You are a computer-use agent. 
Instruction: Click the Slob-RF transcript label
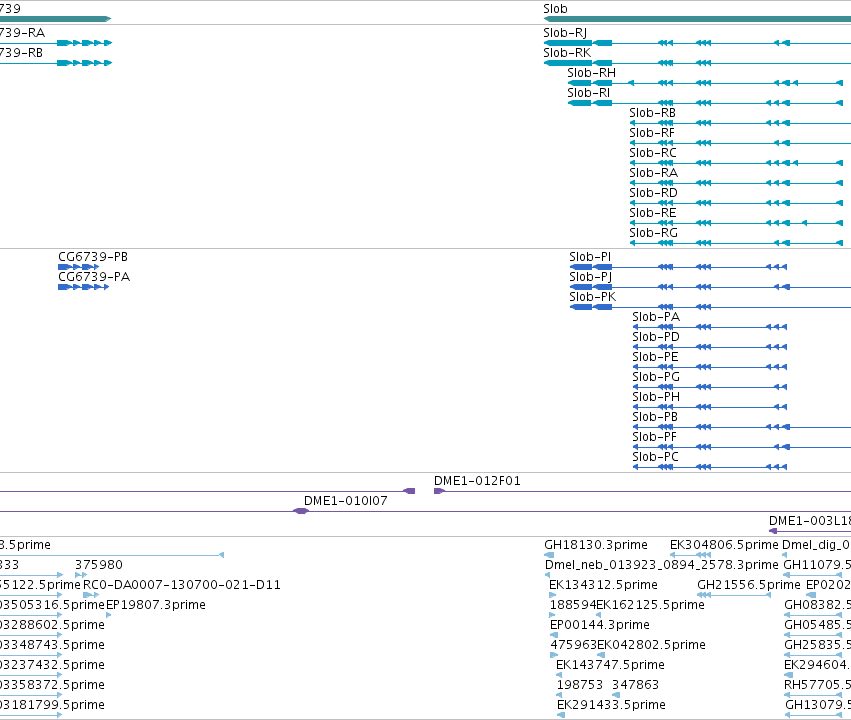coord(652,133)
